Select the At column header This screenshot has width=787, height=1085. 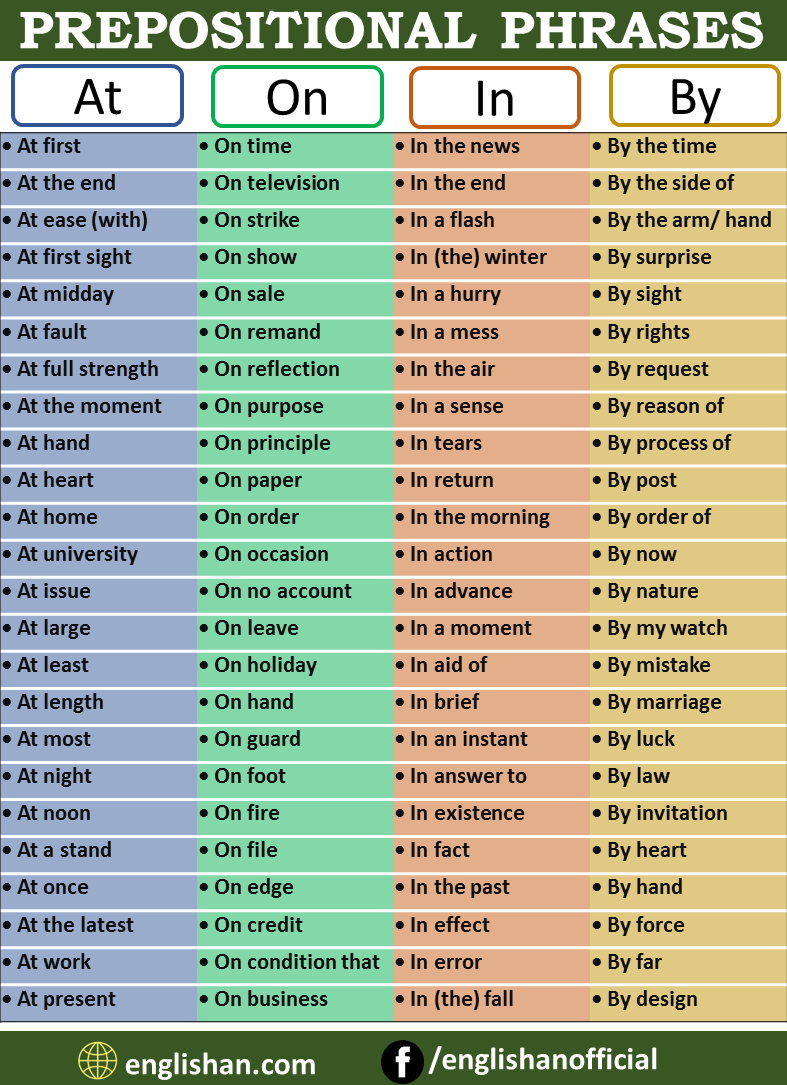(x=98, y=96)
